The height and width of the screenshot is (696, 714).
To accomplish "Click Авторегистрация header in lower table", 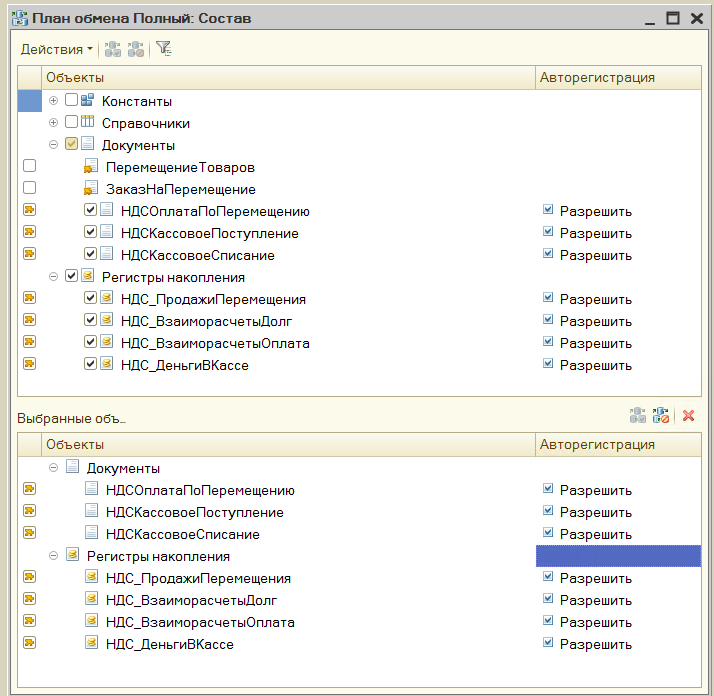I will click(618, 445).
